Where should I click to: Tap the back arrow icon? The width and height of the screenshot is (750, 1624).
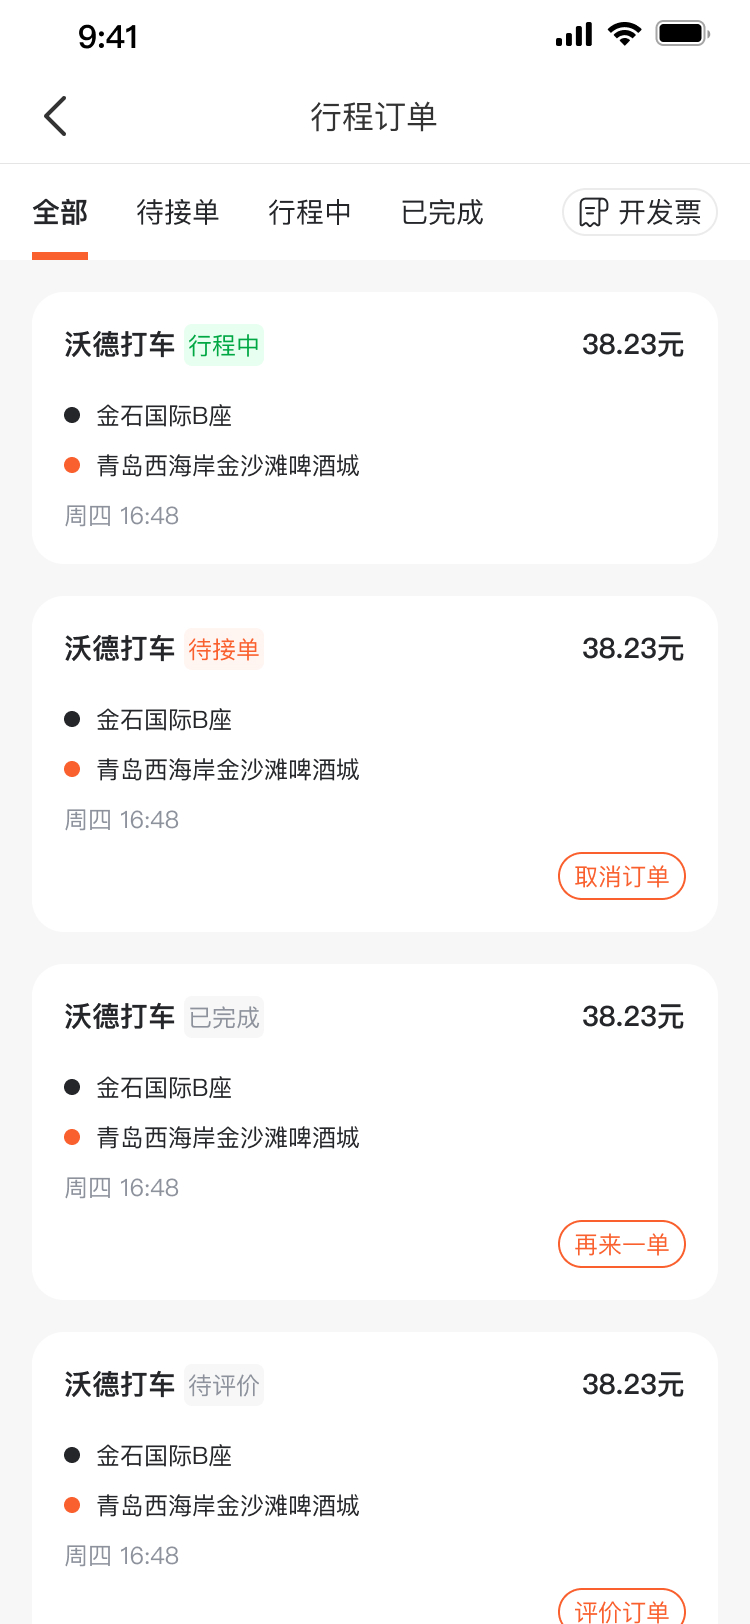pos(56,116)
